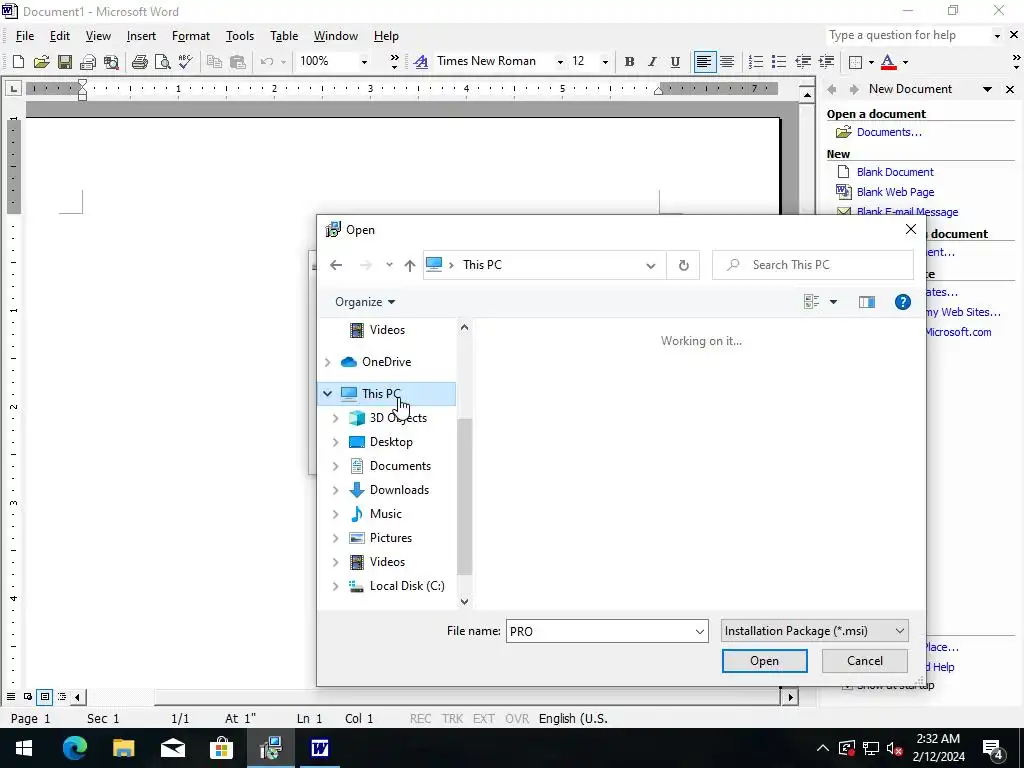
Task: Open the Font Color dropdown arrow
Action: pos(905,63)
